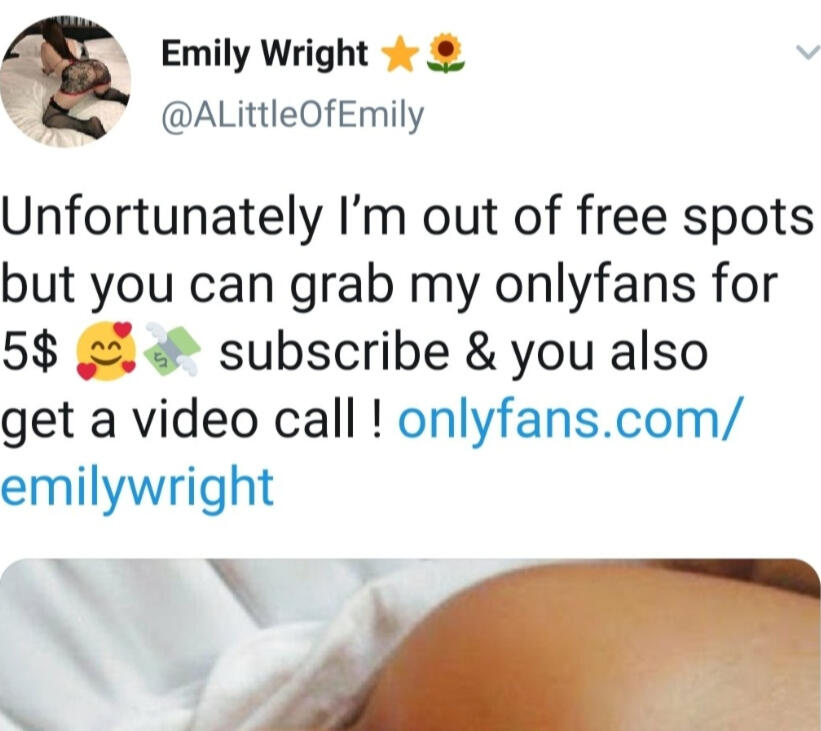This screenshot has height=731, width=821.
Task: Open Emily Wright's profile picture
Action: [x=65, y=81]
